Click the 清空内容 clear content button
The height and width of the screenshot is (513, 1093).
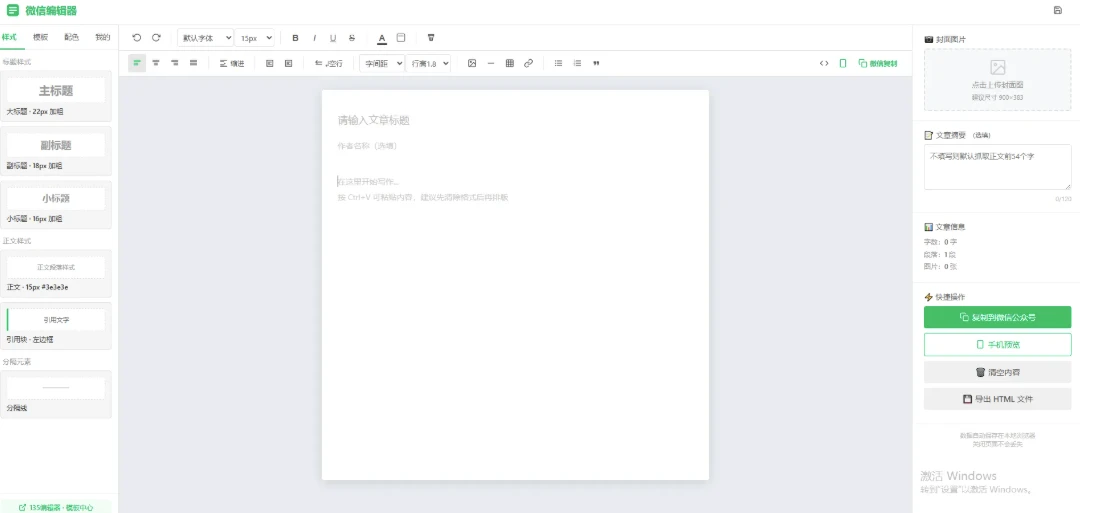pyautogui.click(x=998, y=372)
